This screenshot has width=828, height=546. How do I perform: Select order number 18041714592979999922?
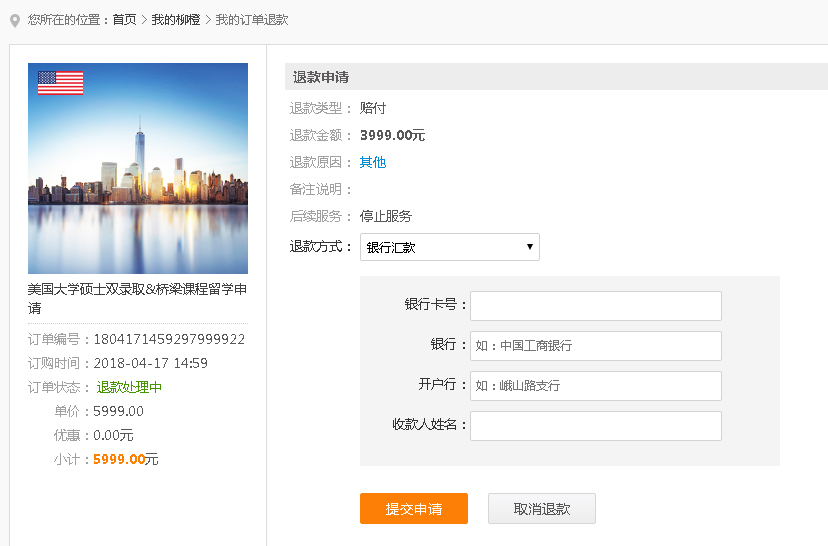[x=169, y=339]
